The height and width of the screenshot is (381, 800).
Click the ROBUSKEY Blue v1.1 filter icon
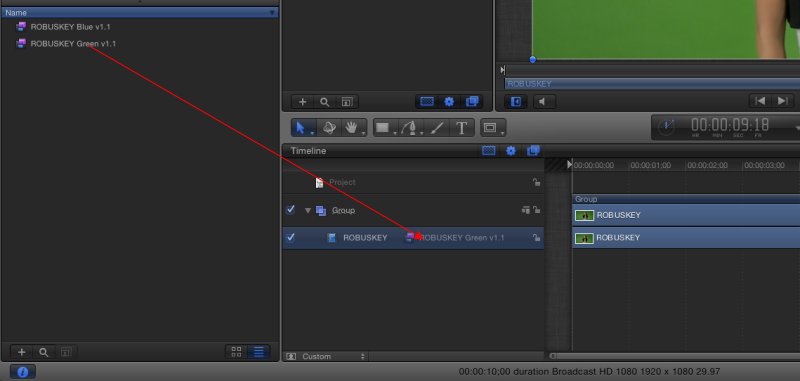21,27
